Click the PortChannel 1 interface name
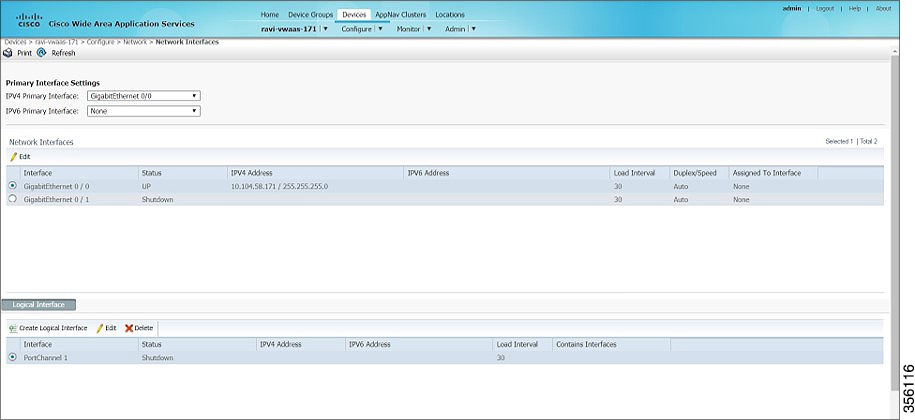This screenshot has width=915, height=420. point(46,358)
